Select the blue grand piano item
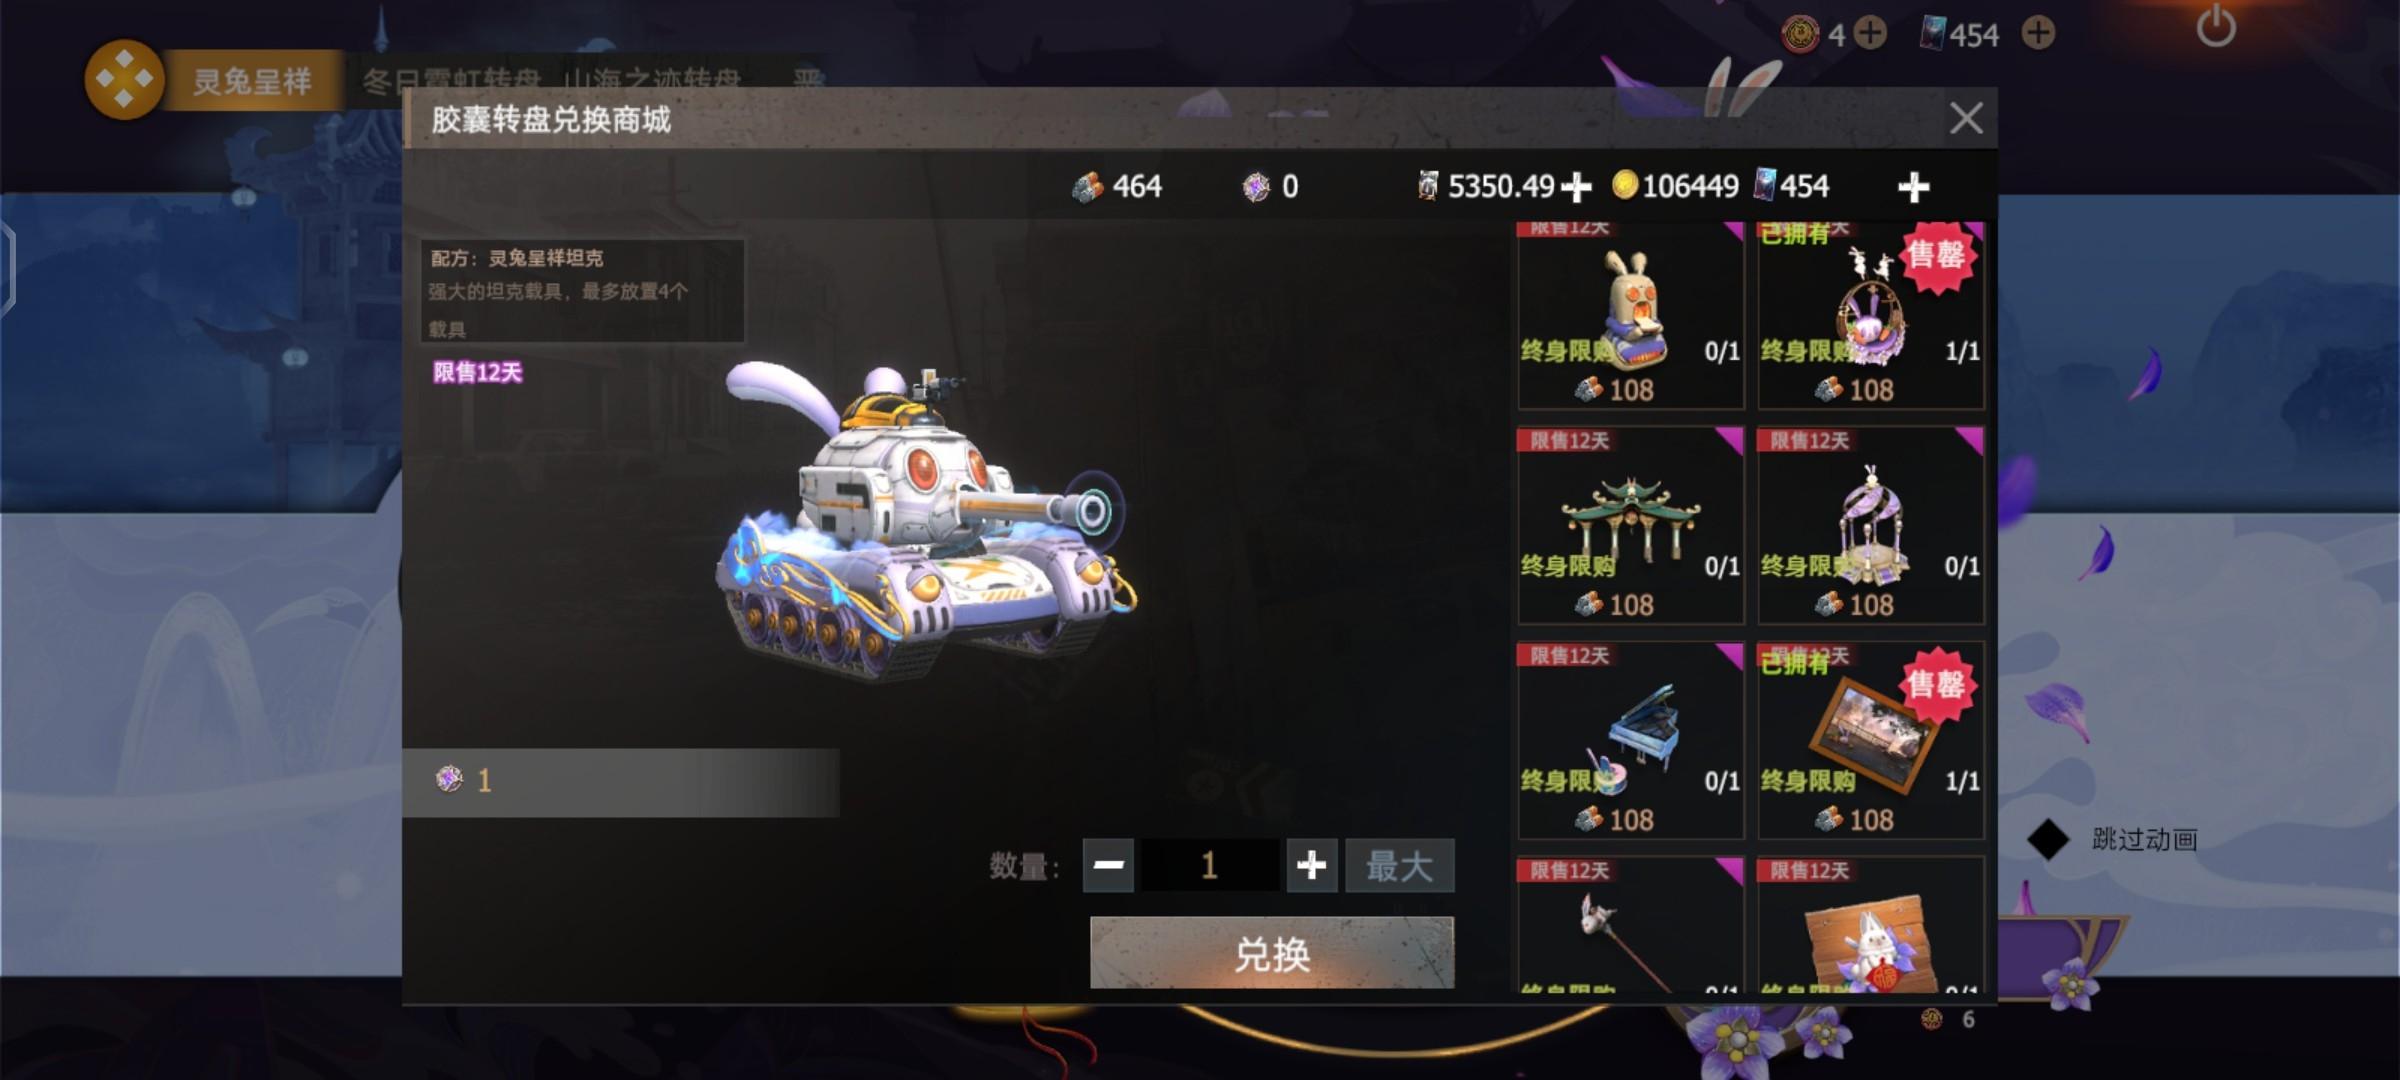The height and width of the screenshot is (1080, 2400). [x=1631, y=741]
